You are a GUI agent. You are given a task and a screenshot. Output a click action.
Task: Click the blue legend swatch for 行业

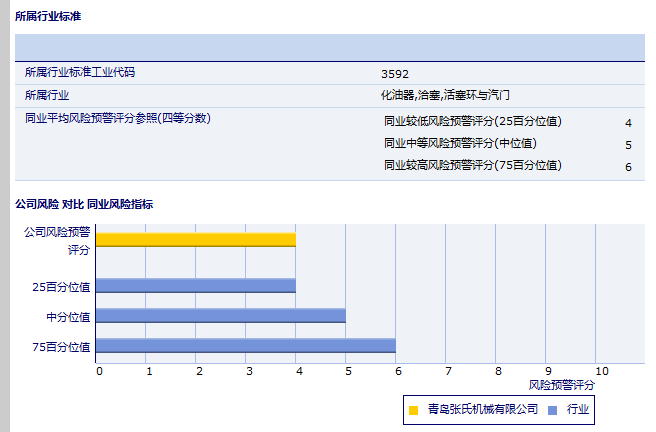point(553,410)
